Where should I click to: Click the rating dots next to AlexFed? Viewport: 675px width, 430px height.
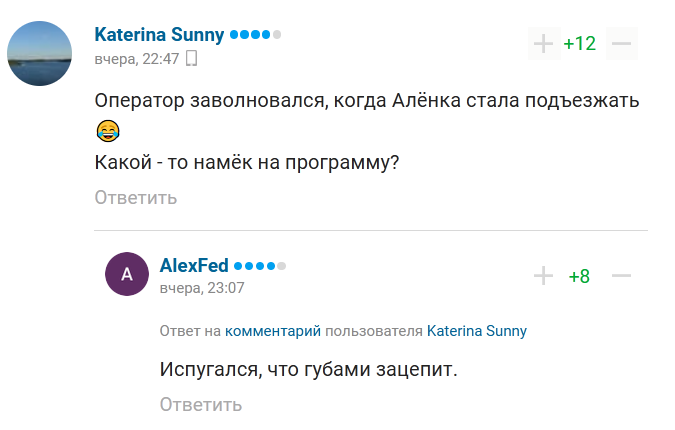click(260, 266)
